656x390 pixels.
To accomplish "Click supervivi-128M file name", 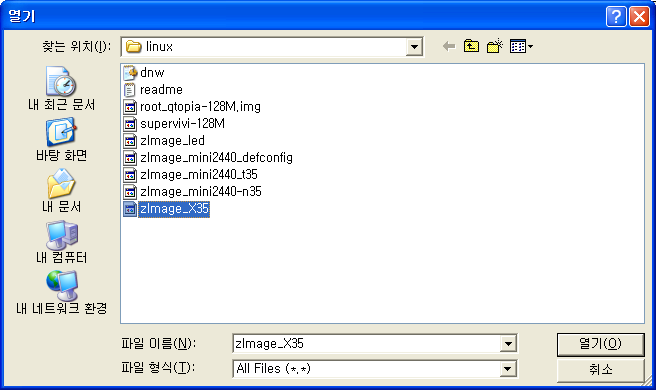I will tap(182, 124).
